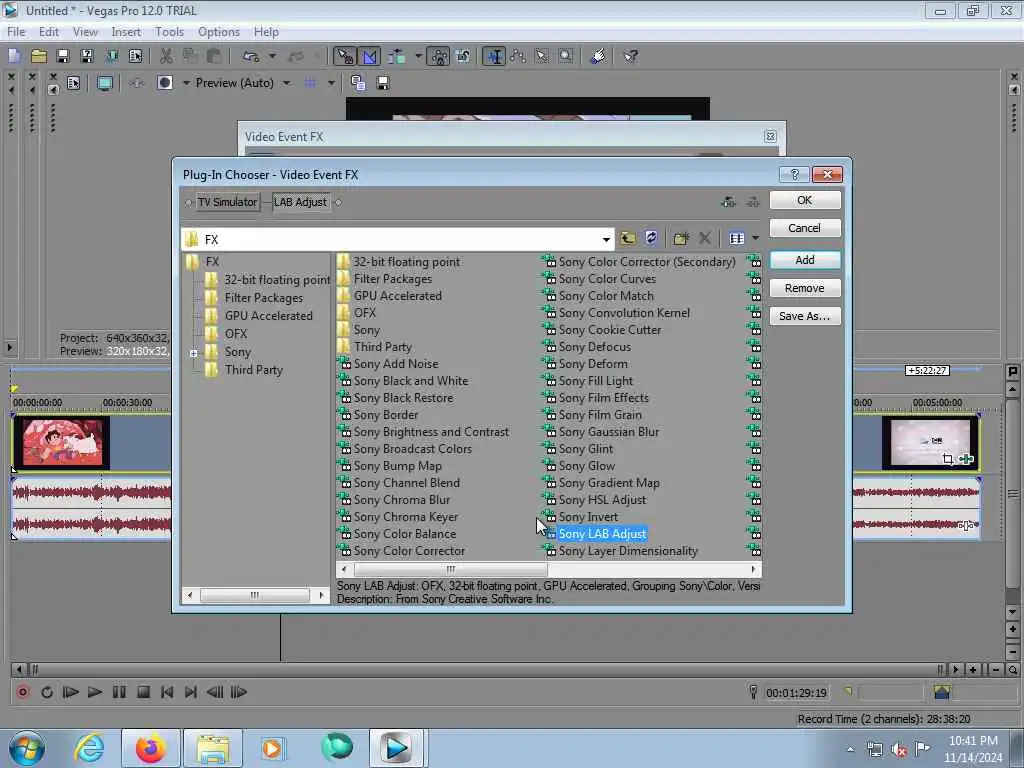Go up one folder level in Plug-In Chooser
Viewport: 1024px width, 768px height.
[628, 238]
